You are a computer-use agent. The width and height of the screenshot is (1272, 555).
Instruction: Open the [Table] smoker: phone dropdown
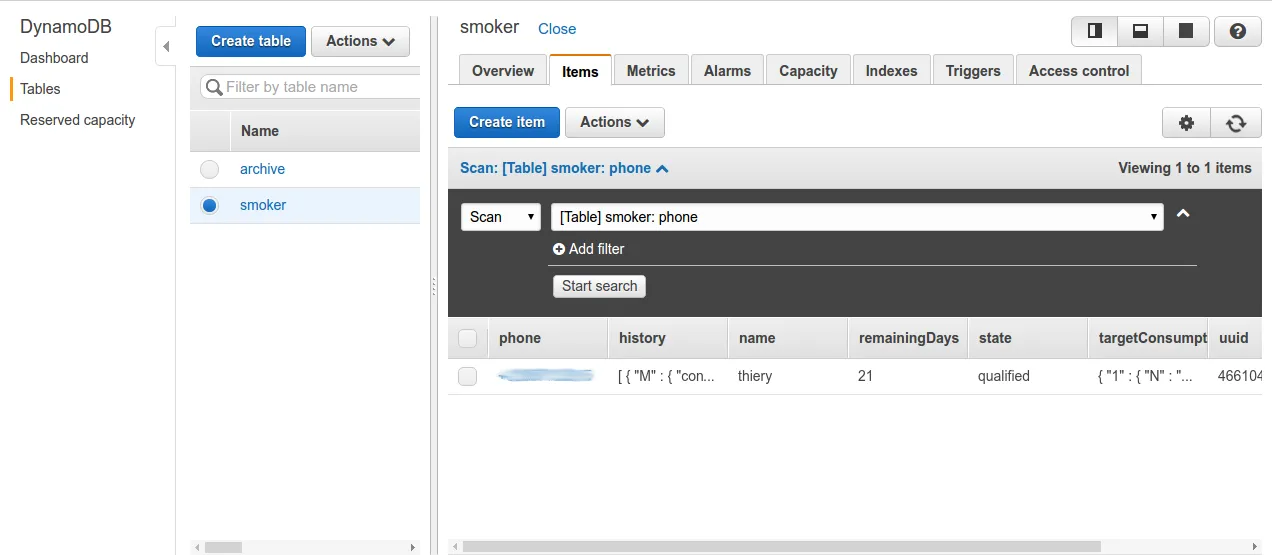[857, 217]
